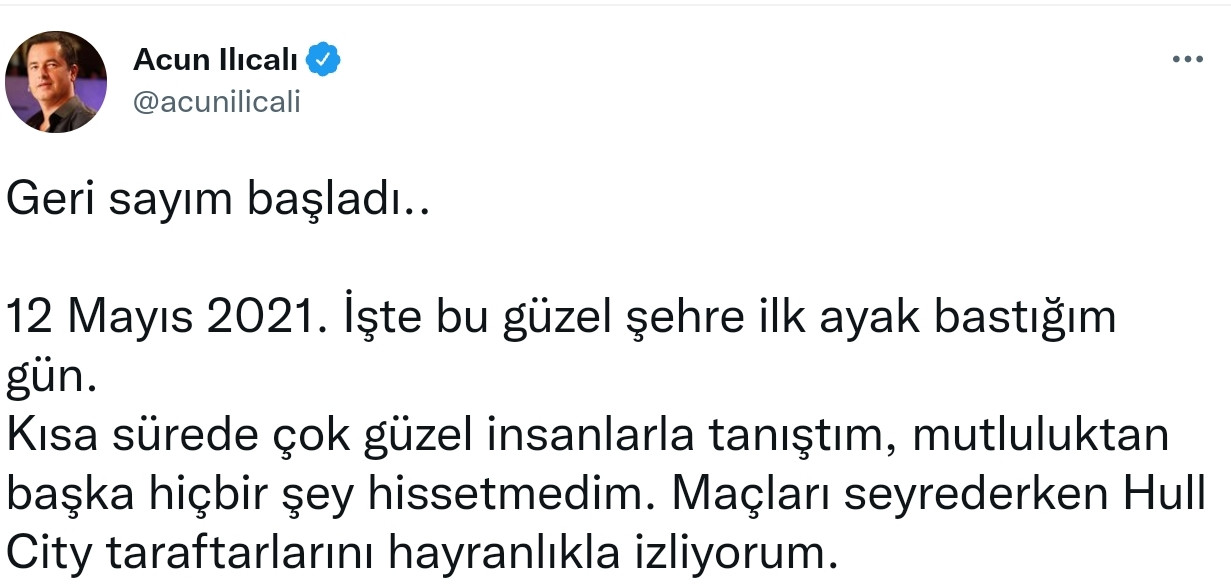
Task: Click the profile image of Acun Ilıcalı
Action: pyautogui.click(x=57, y=81)
